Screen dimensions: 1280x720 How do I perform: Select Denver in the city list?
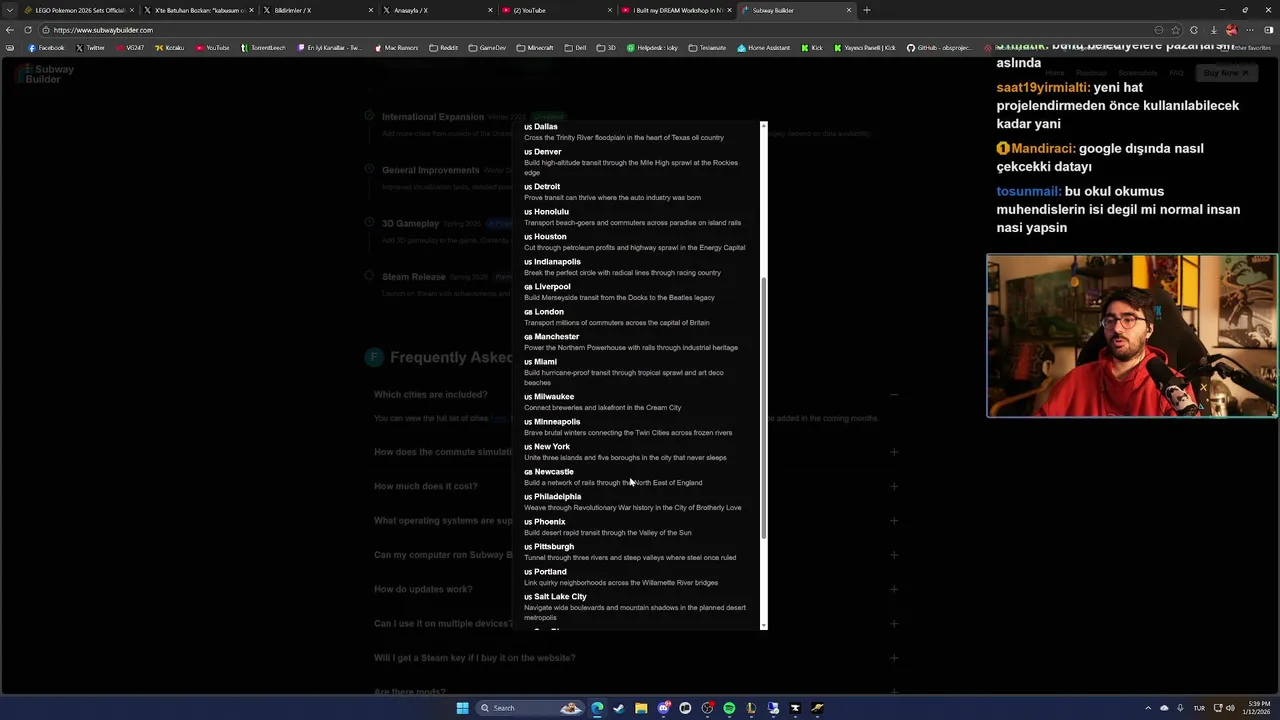(x=547, y=152)
